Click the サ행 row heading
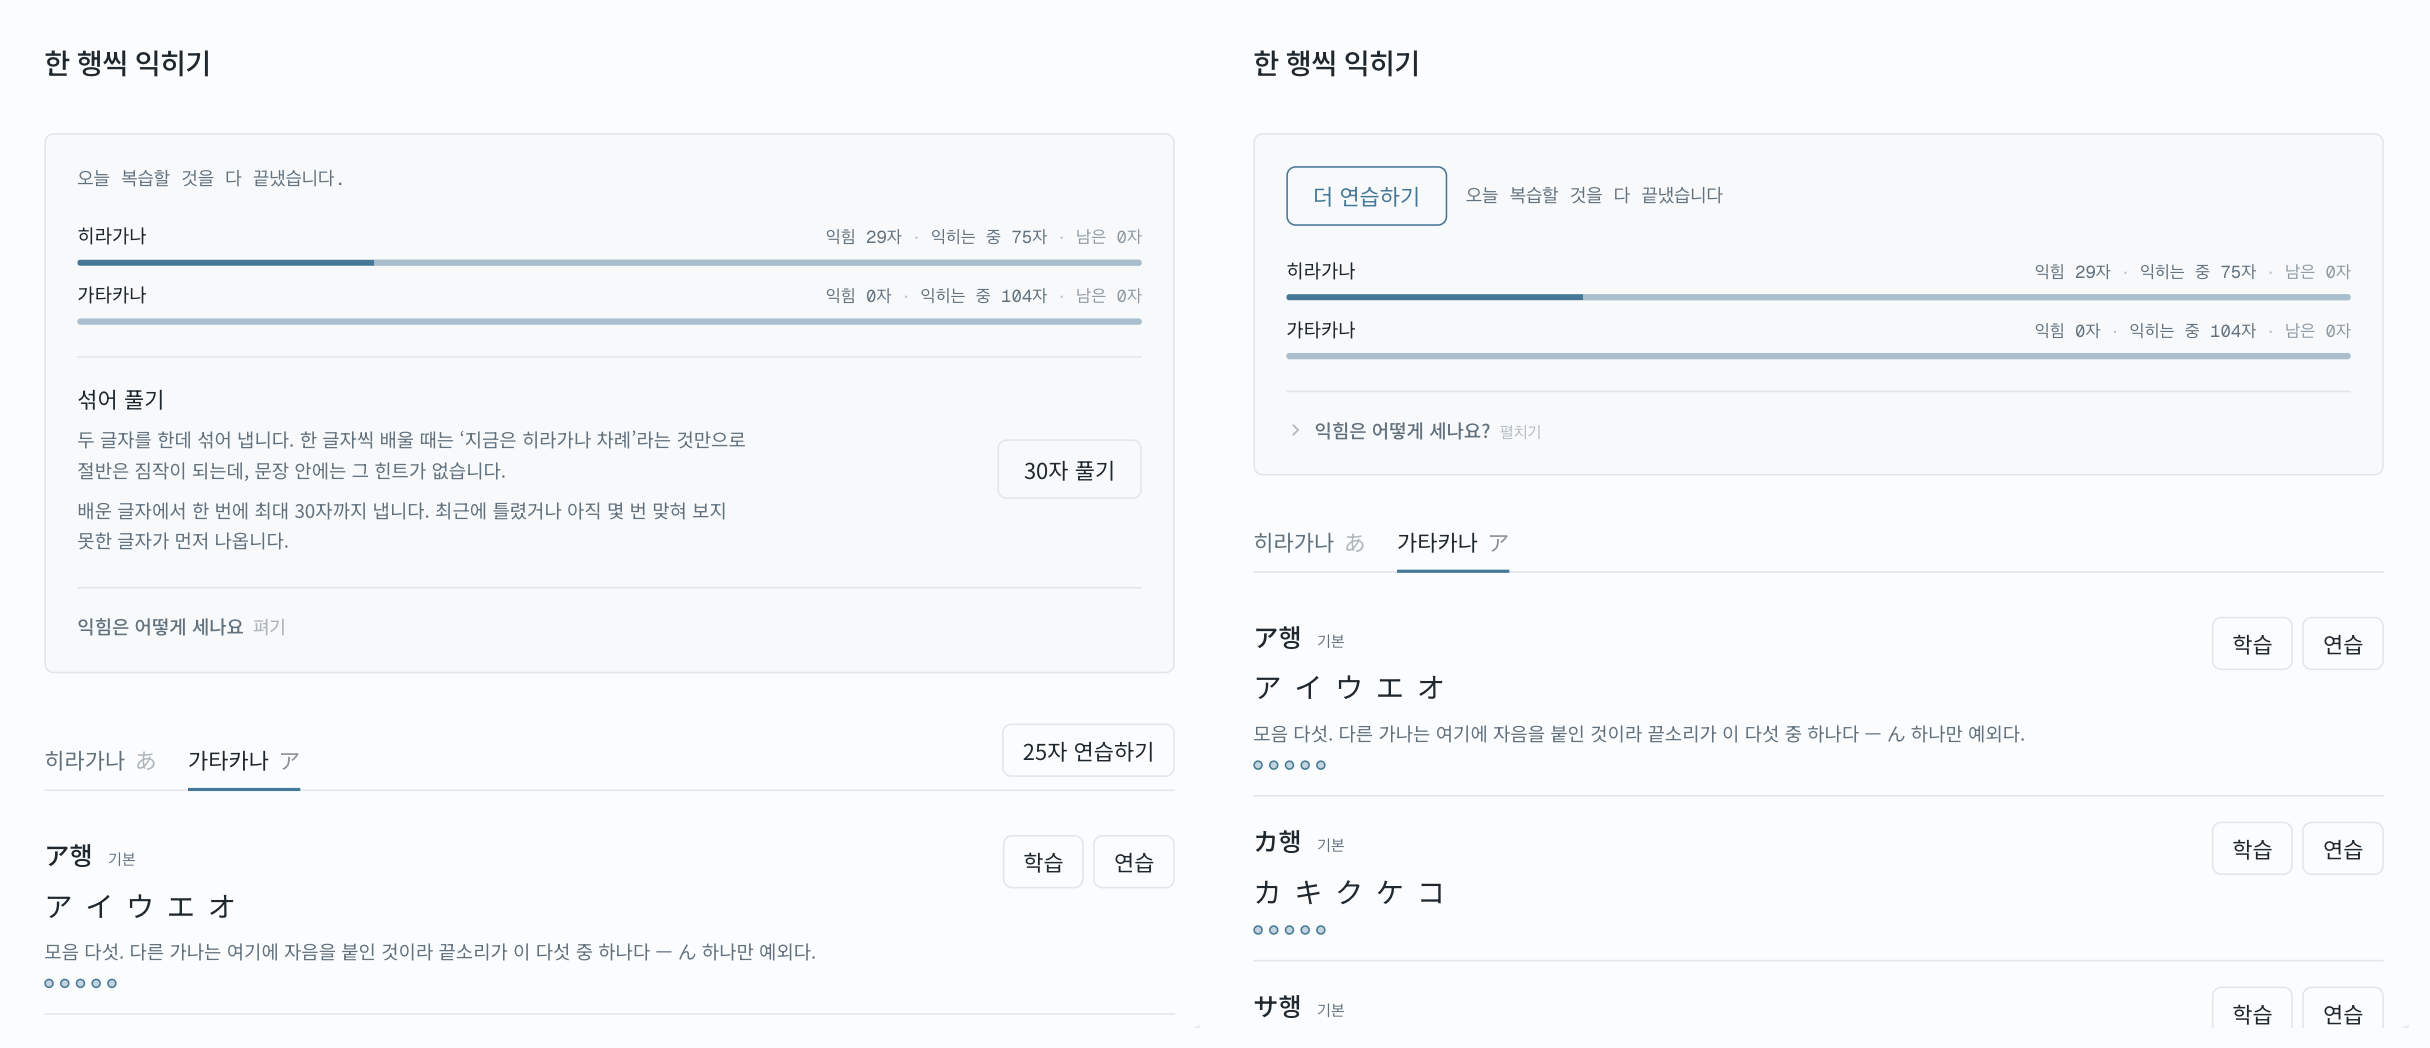 [x=1277, y=1006]
